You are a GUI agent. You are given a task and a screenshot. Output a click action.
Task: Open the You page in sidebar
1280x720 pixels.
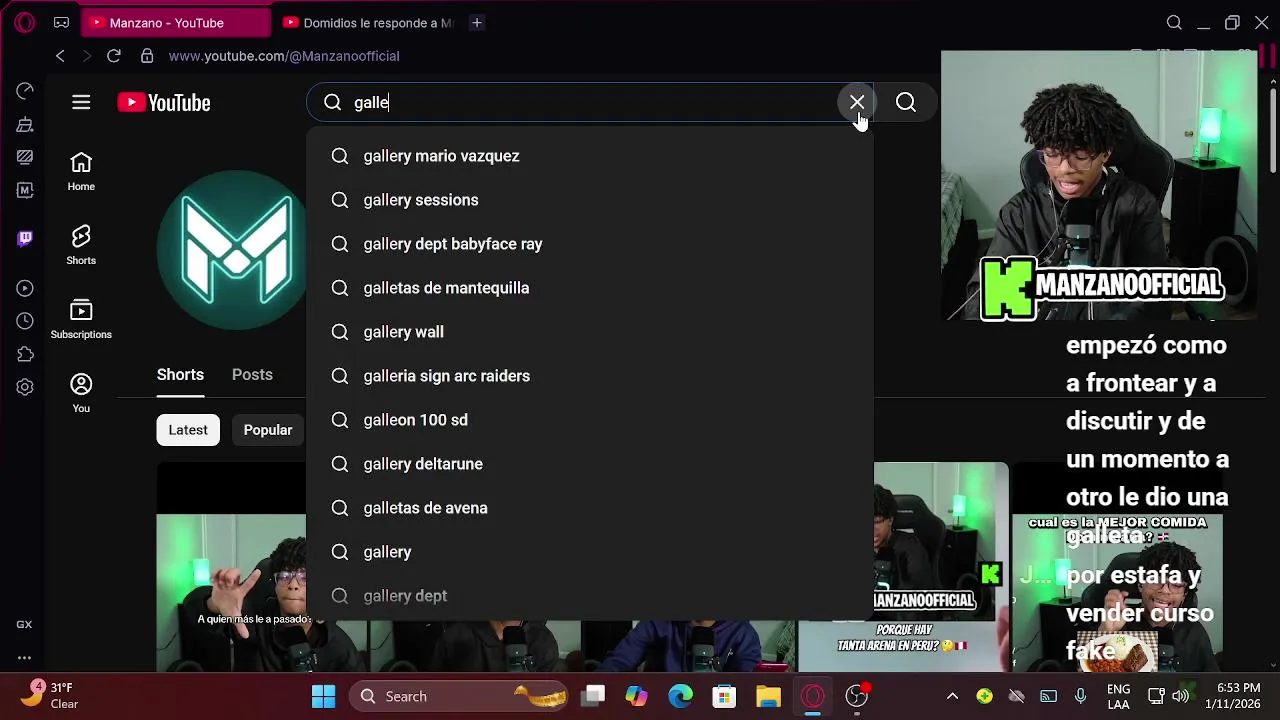coord(81,394)
